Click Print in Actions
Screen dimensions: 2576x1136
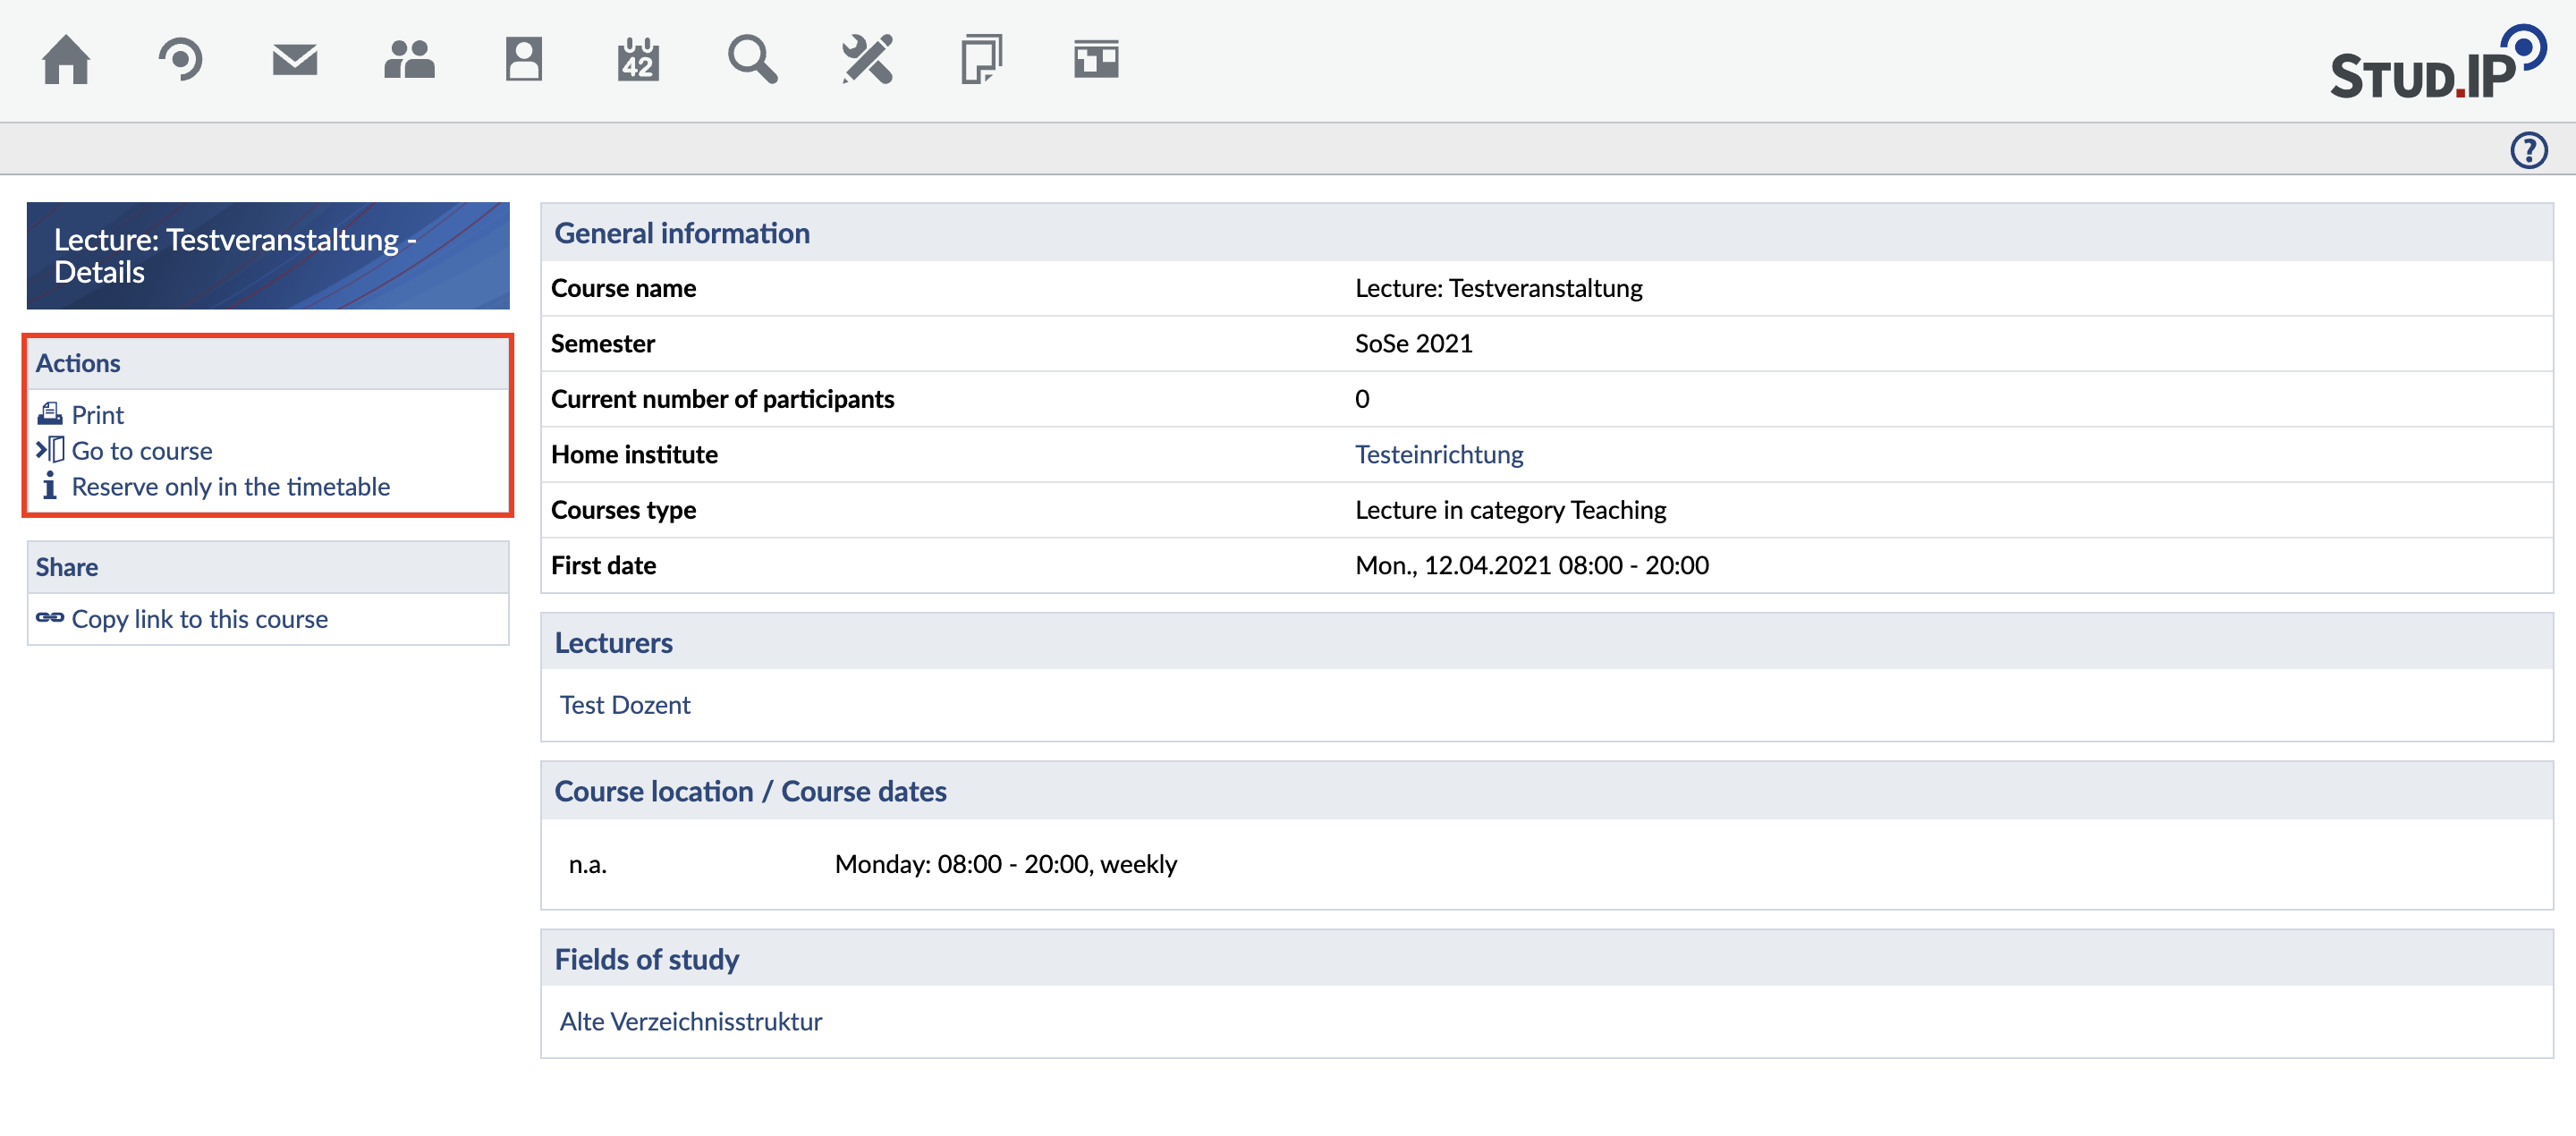98,415
